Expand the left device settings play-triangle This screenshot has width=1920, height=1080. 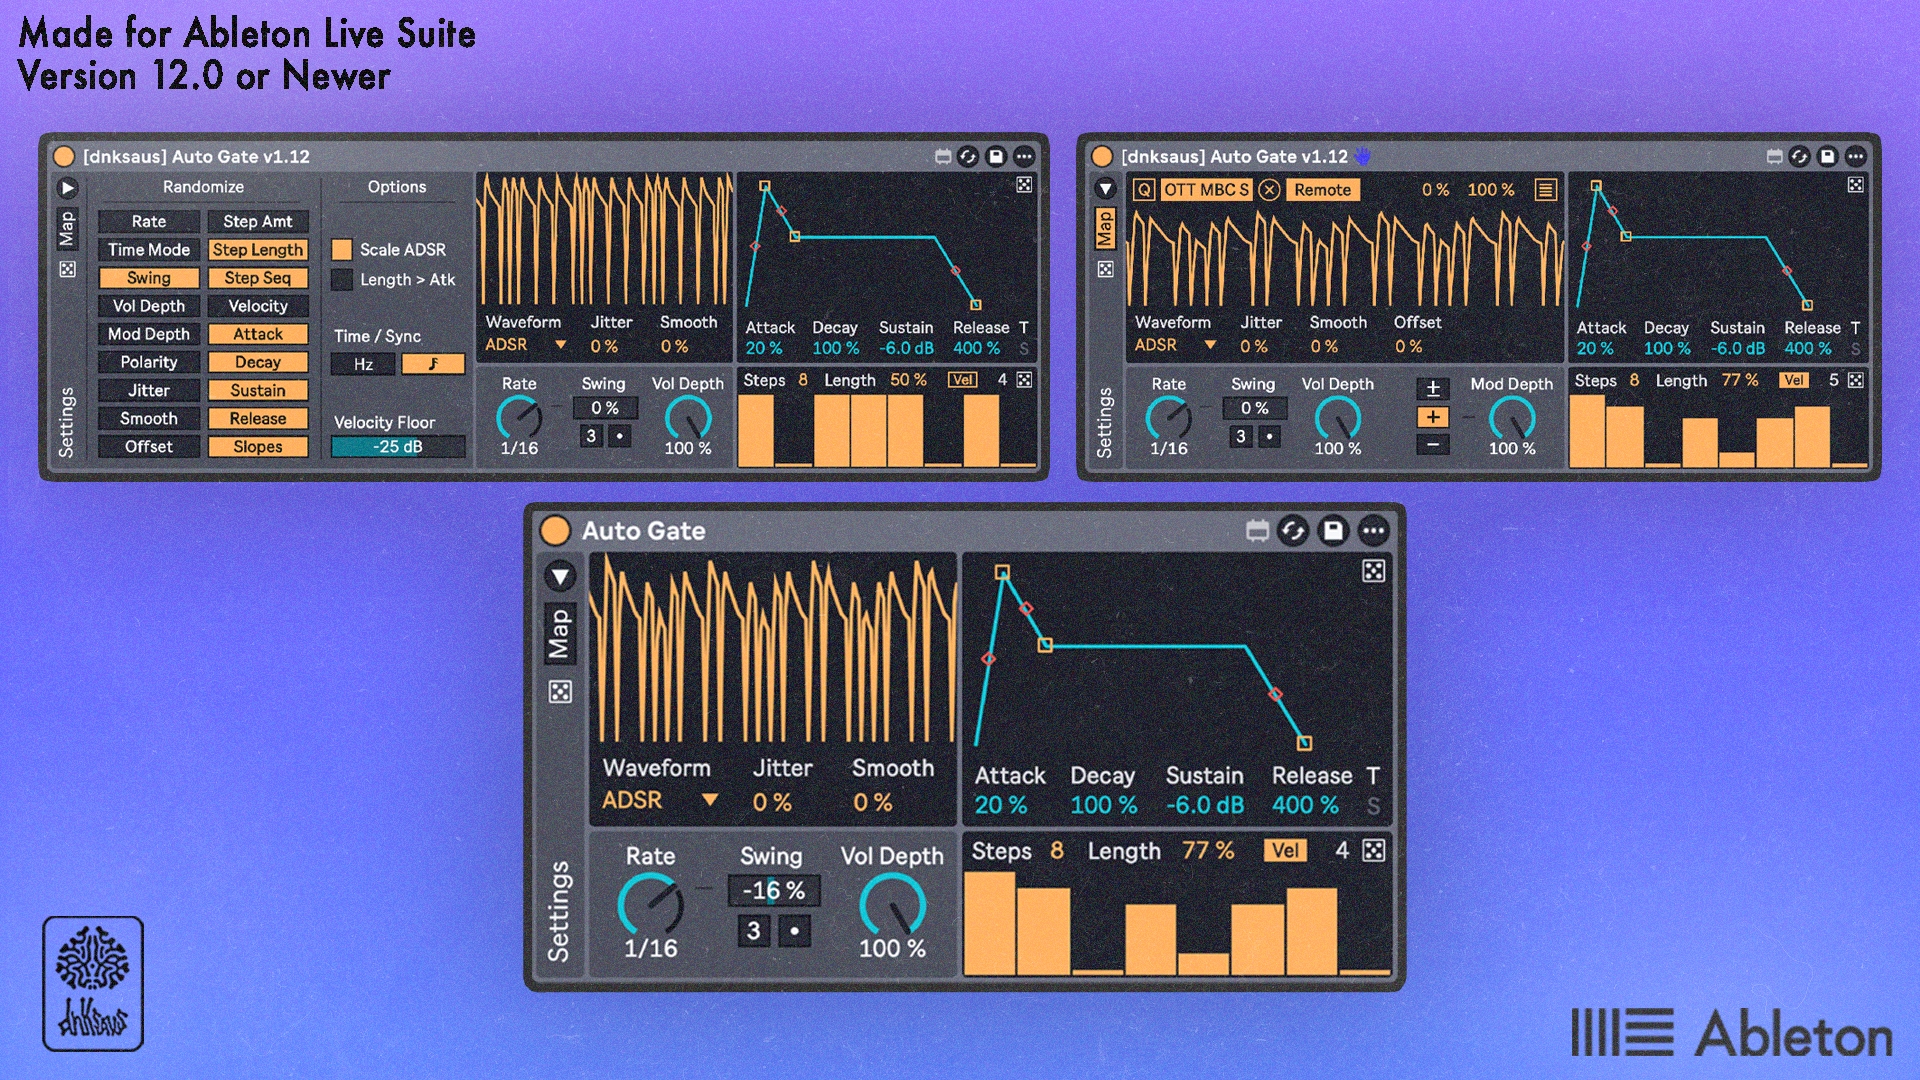click(x=67, y=188)
